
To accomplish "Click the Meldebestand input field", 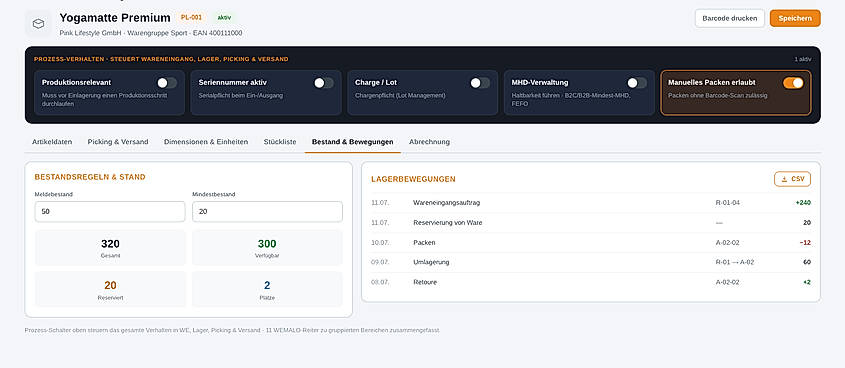I will click(110, 212).
